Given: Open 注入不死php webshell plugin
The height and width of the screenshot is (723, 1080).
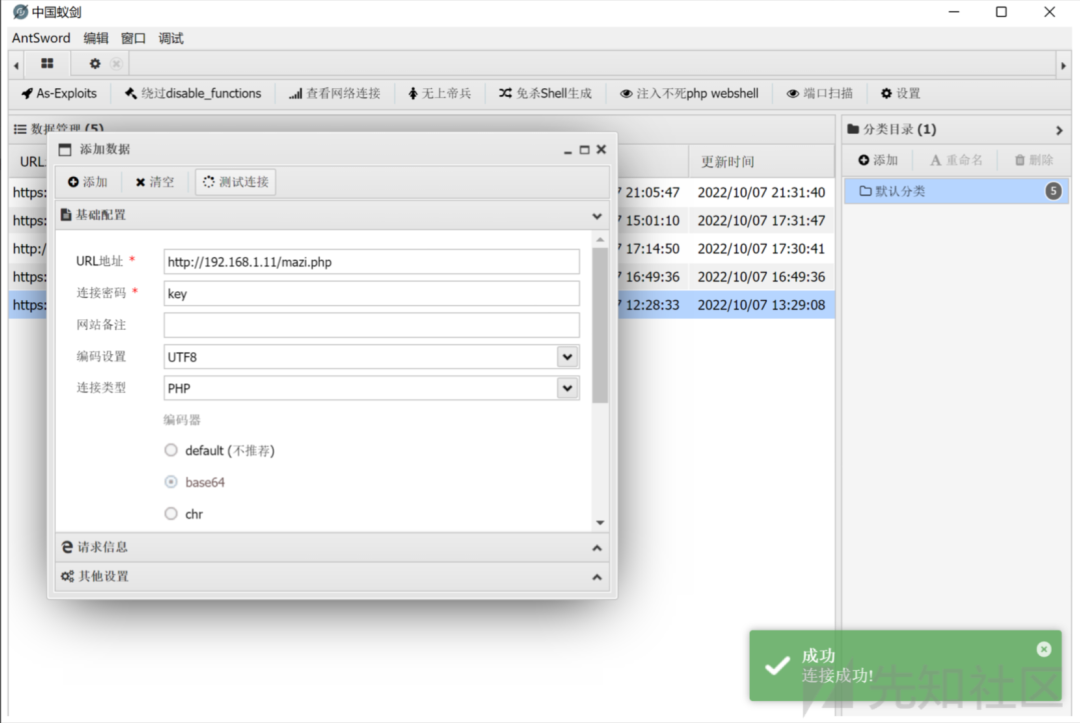Looking at the screenshot, I should coord(689,94).
